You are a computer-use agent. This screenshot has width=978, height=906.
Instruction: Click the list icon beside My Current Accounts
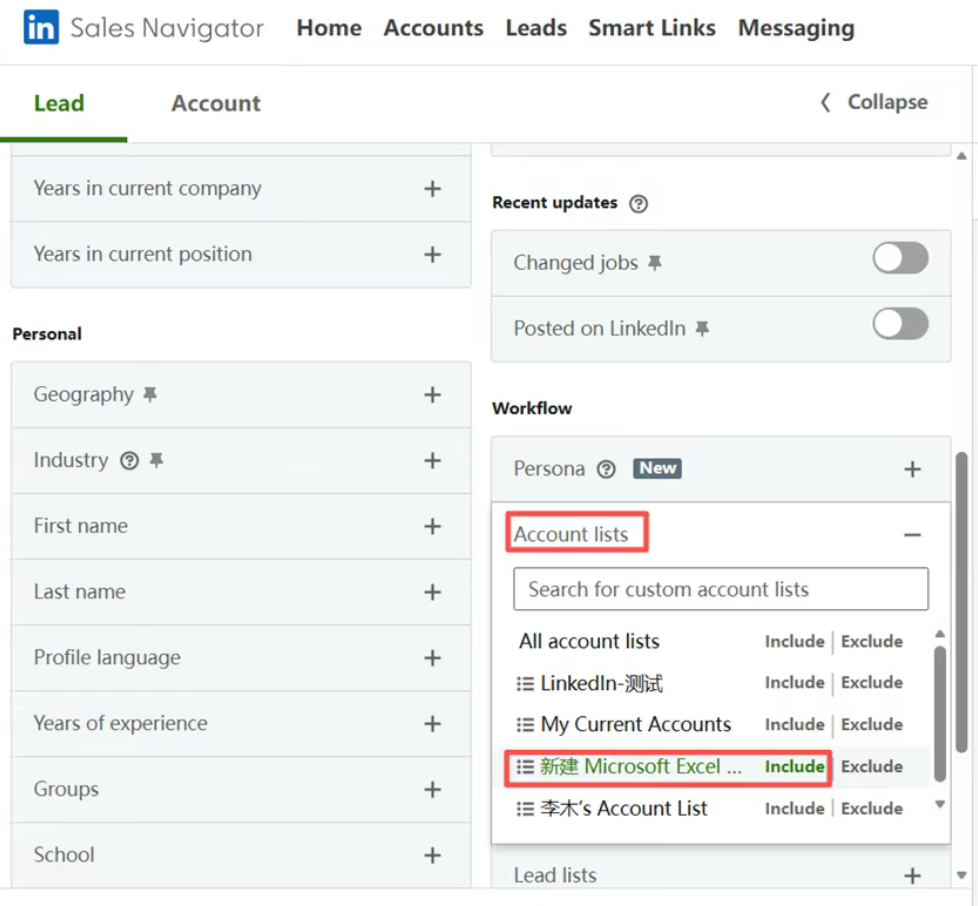pos(525,725)
